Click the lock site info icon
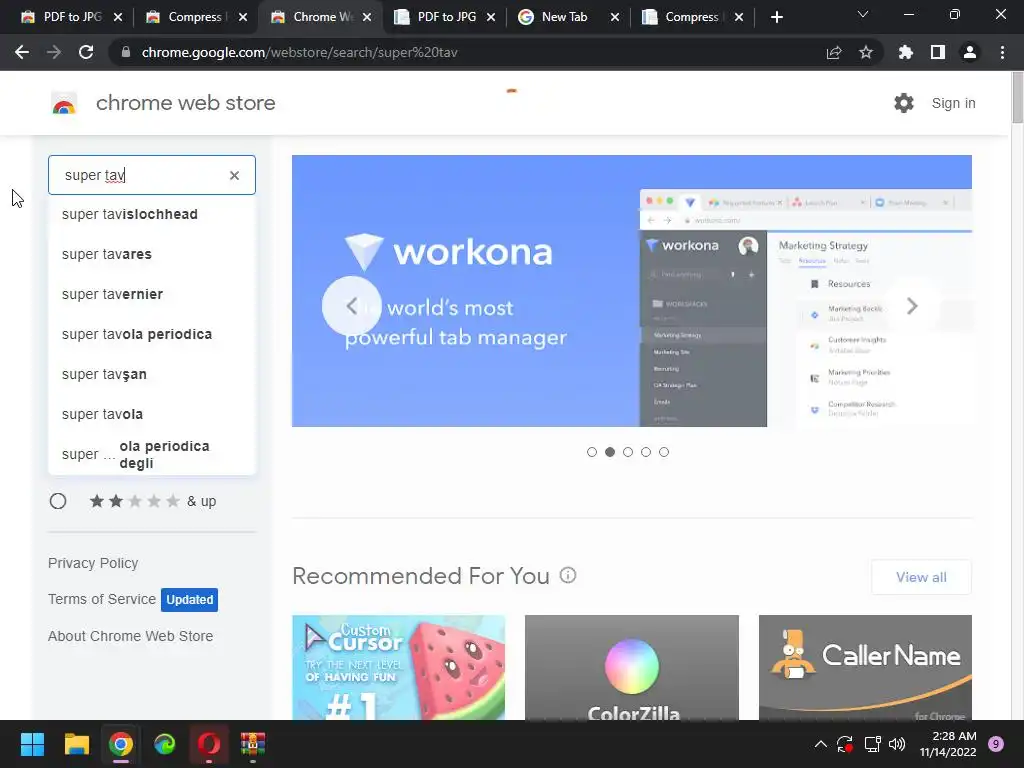Image resolution: width=1024 pixels, height=768 pixels. 126,52
